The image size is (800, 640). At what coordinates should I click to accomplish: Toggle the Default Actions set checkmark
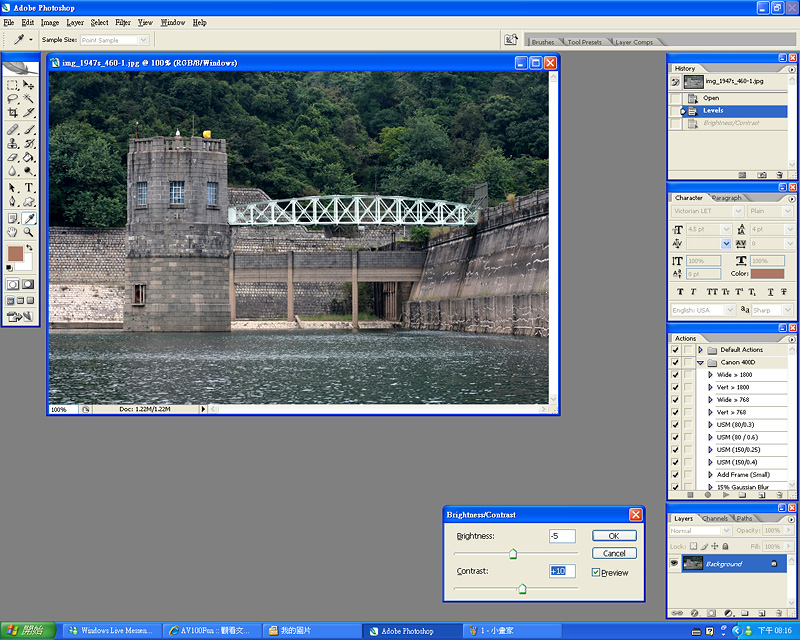click(675, 350)
